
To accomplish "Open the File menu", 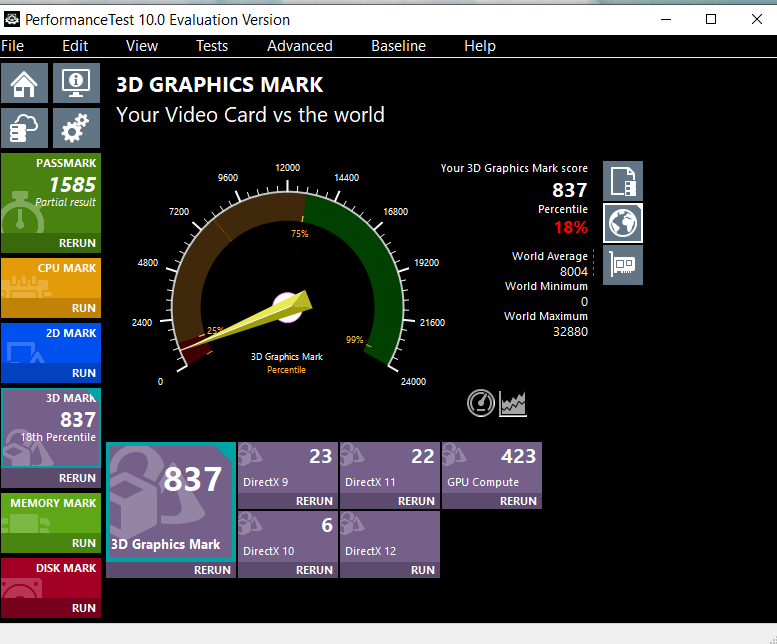I will (12, 46).
